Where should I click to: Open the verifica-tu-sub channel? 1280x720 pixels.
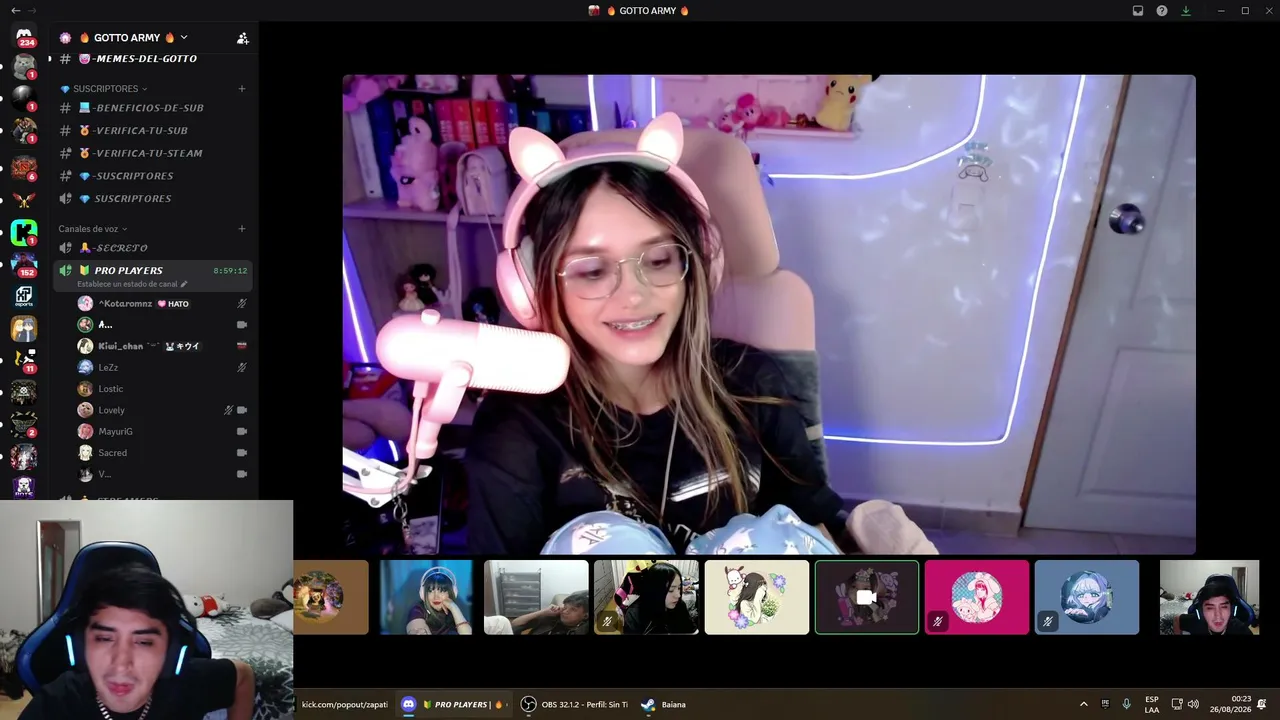coord(153,131)
